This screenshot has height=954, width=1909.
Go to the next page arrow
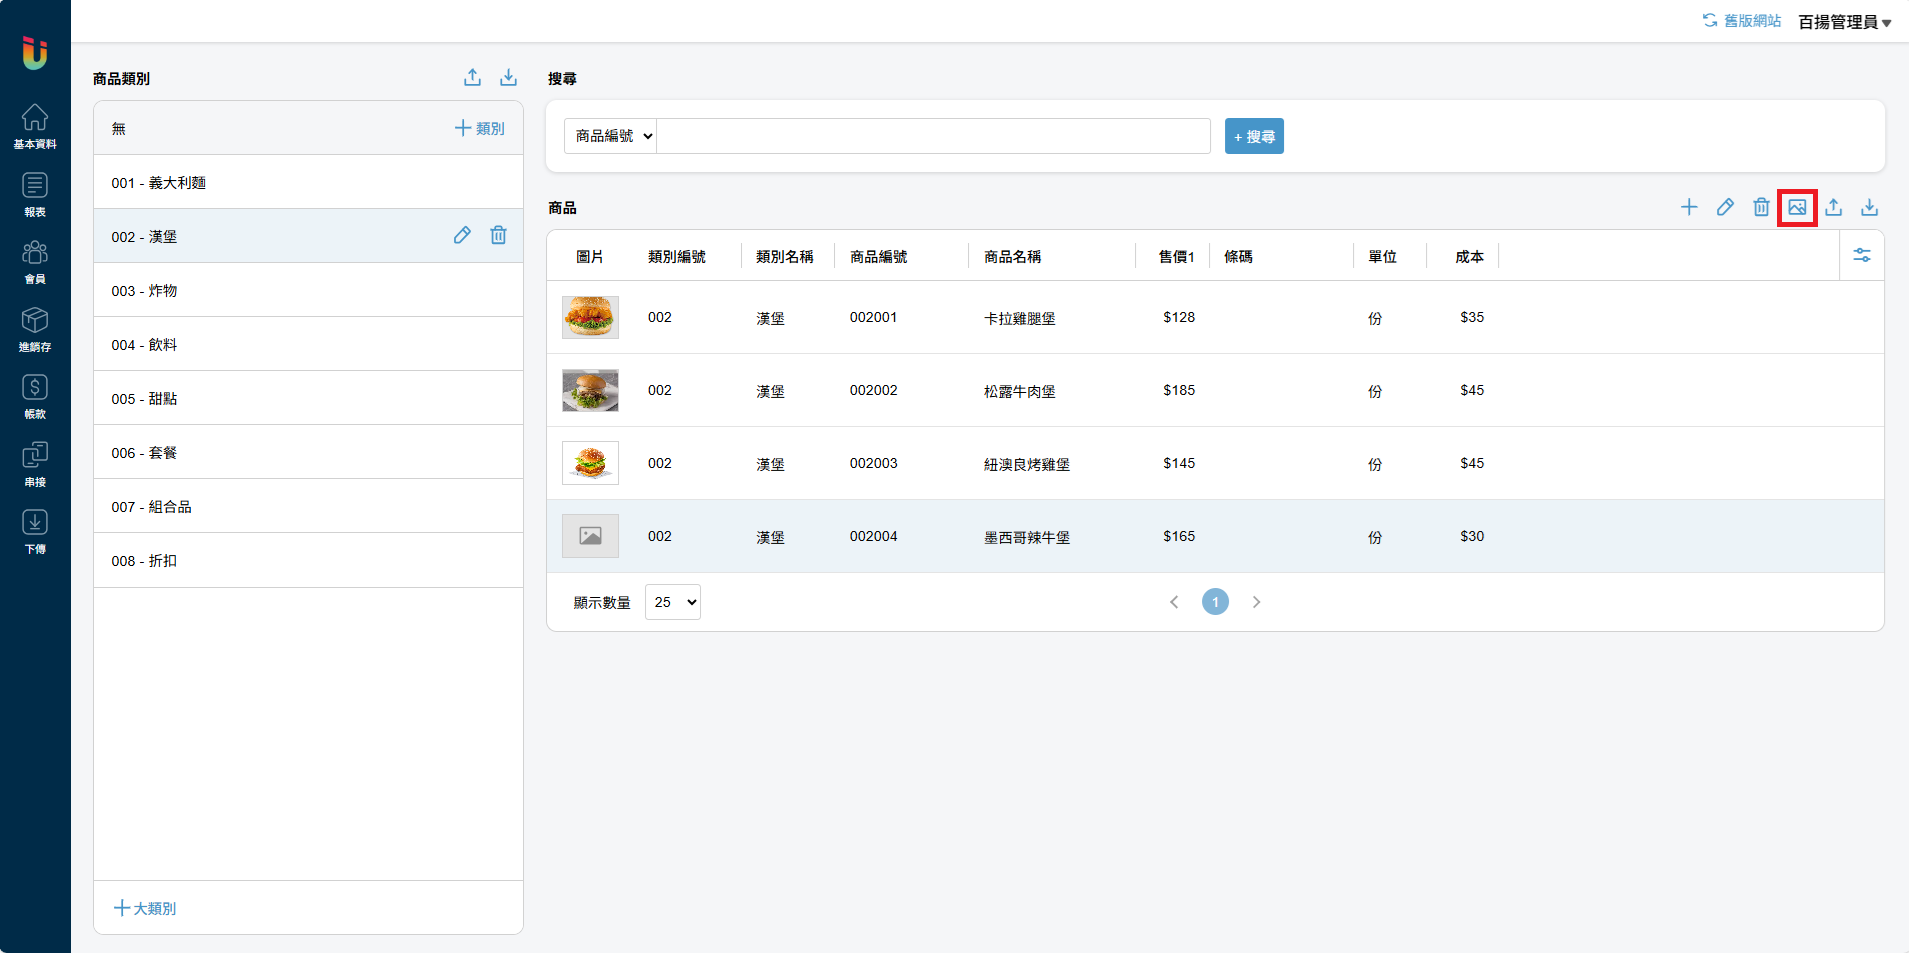point(1256,602)
